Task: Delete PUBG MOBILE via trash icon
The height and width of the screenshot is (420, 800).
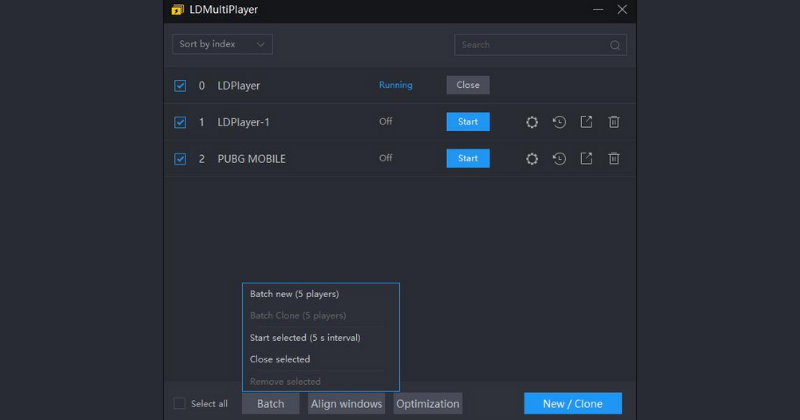Action: (x=614, y=159)
